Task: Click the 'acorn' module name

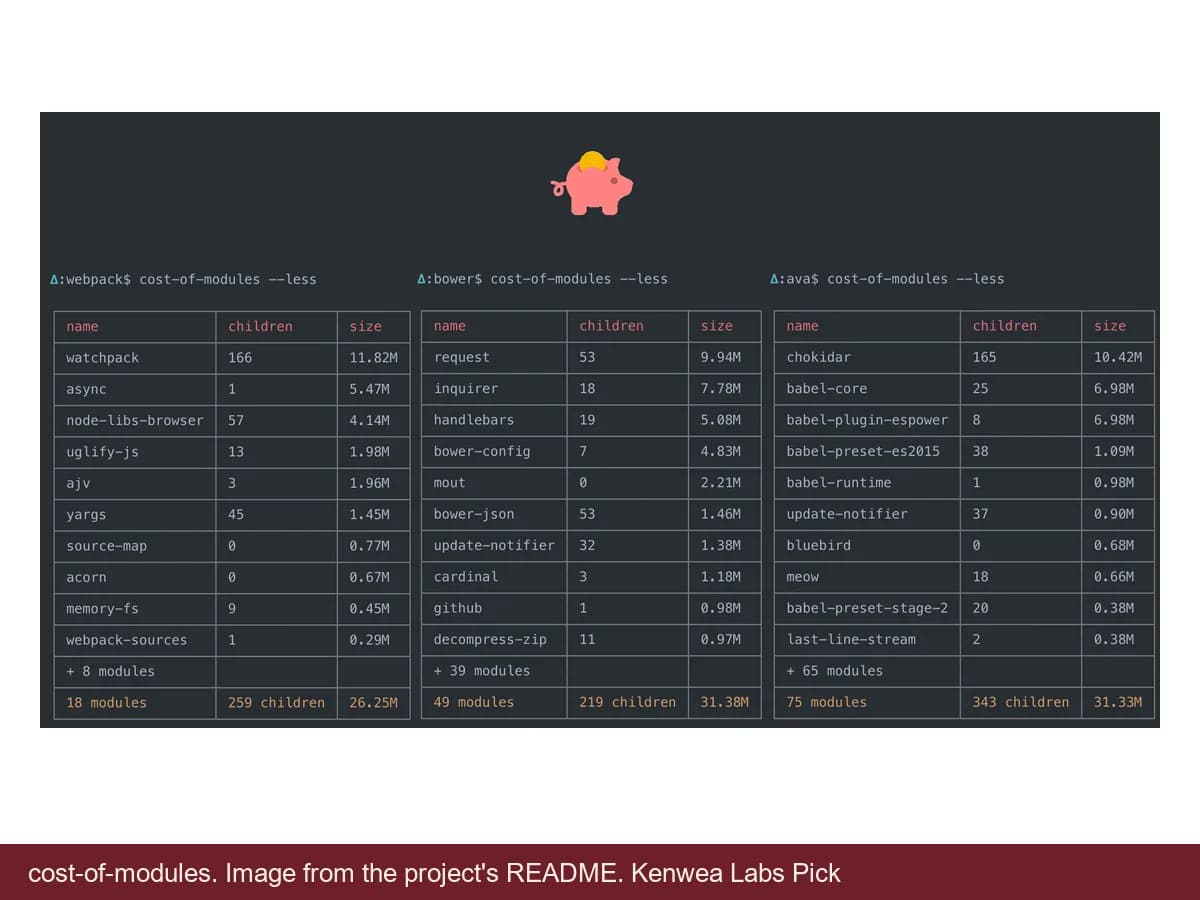Action: tap(86, 577)
